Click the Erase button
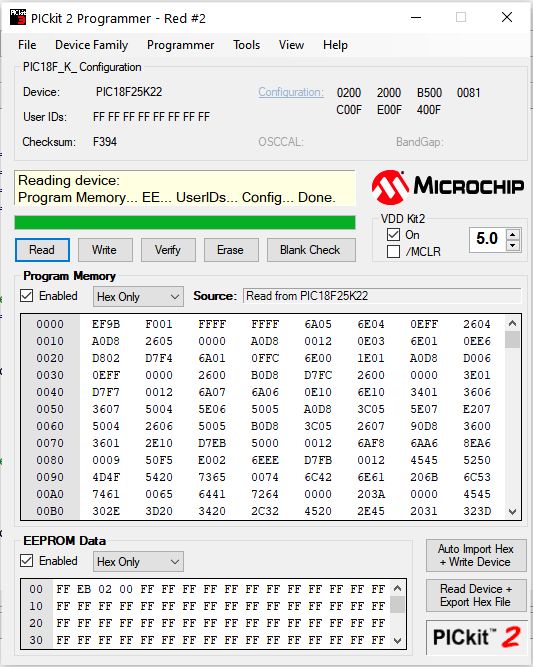This screenshot has height=667, width=533. click(231, 250)
